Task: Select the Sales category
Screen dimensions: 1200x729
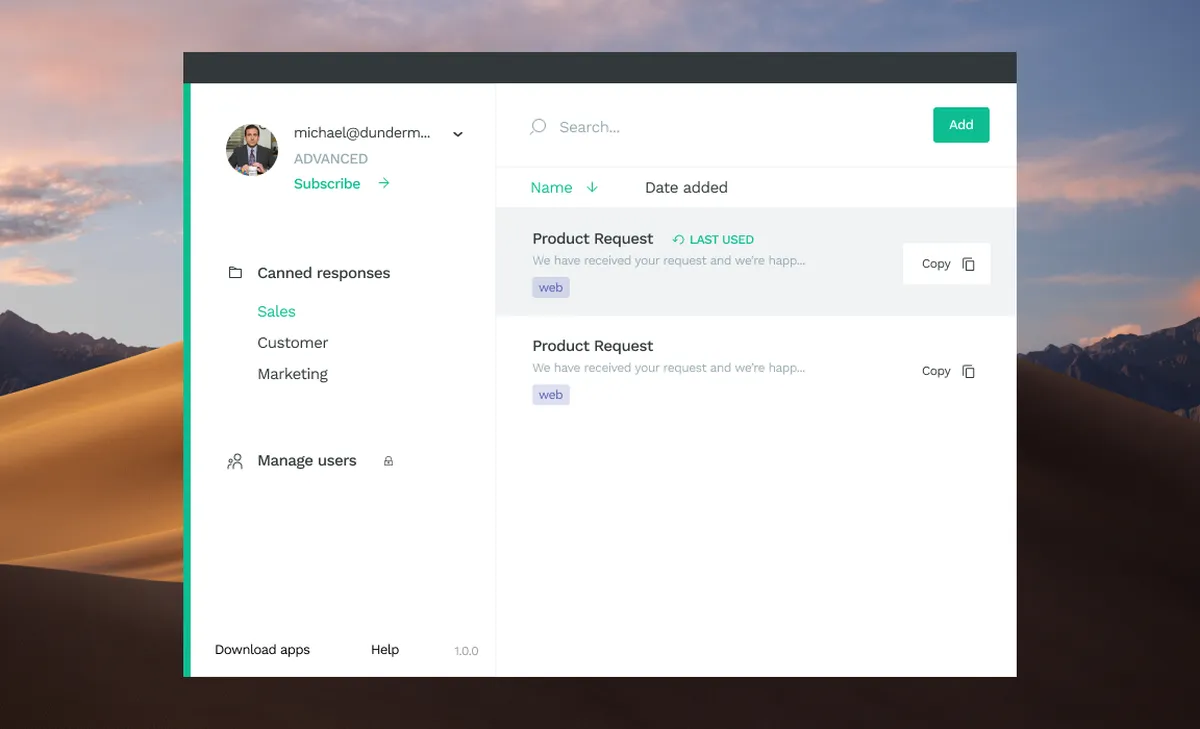Action: pos(276,312)
